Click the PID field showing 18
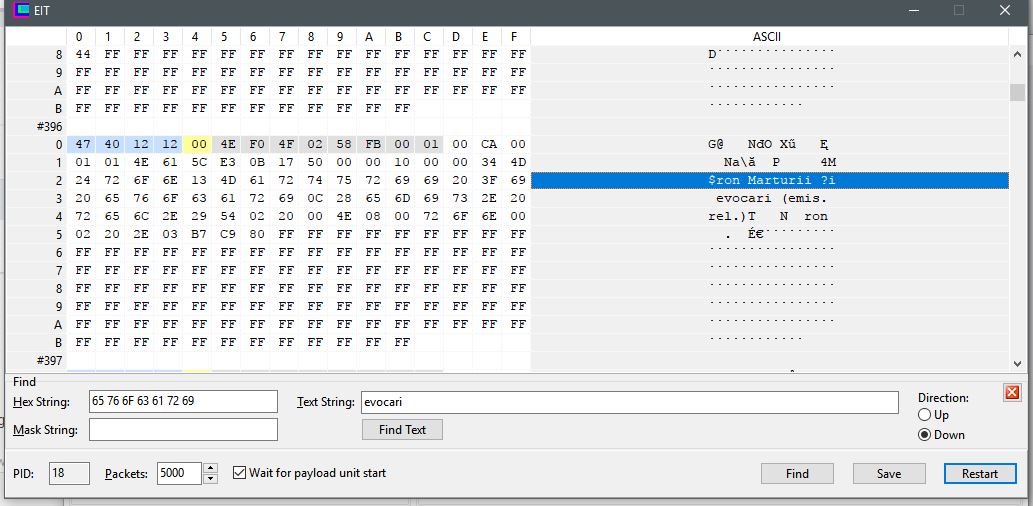The image size is (1033, 506). [x=69, y=473]
